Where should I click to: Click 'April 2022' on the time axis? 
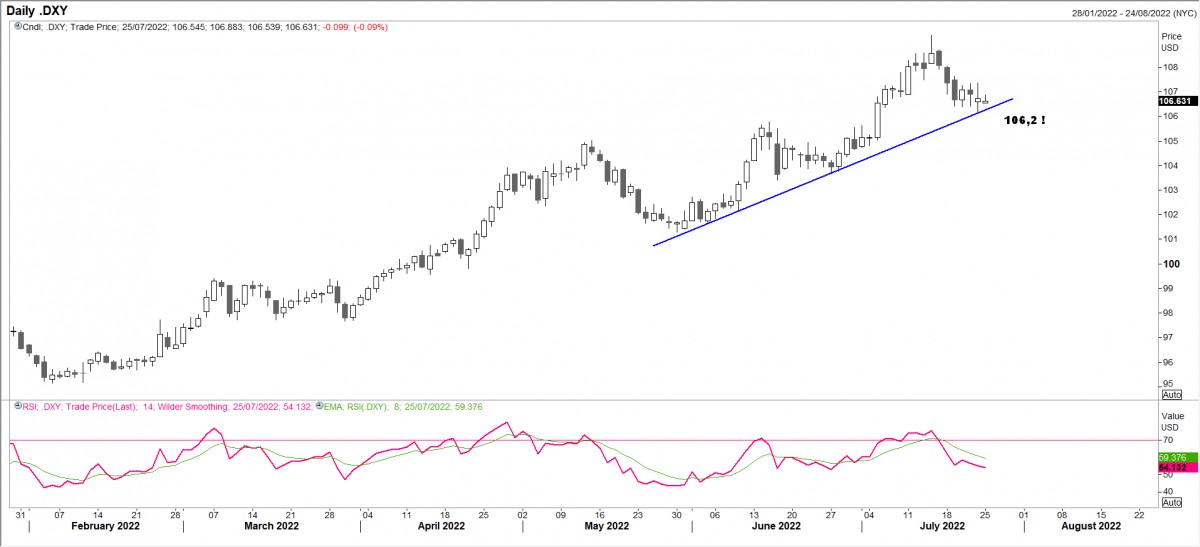pos(442,525)
